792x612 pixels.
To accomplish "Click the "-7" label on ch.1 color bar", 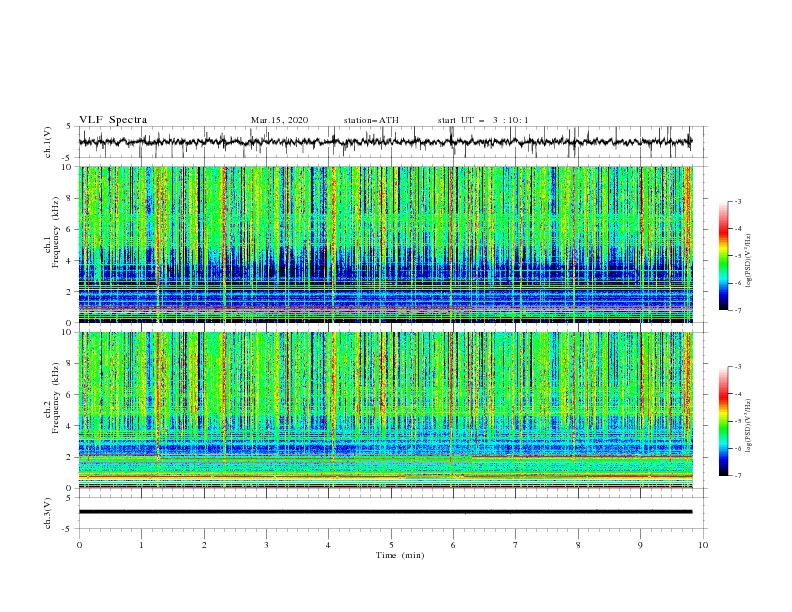I will [737, 310].
